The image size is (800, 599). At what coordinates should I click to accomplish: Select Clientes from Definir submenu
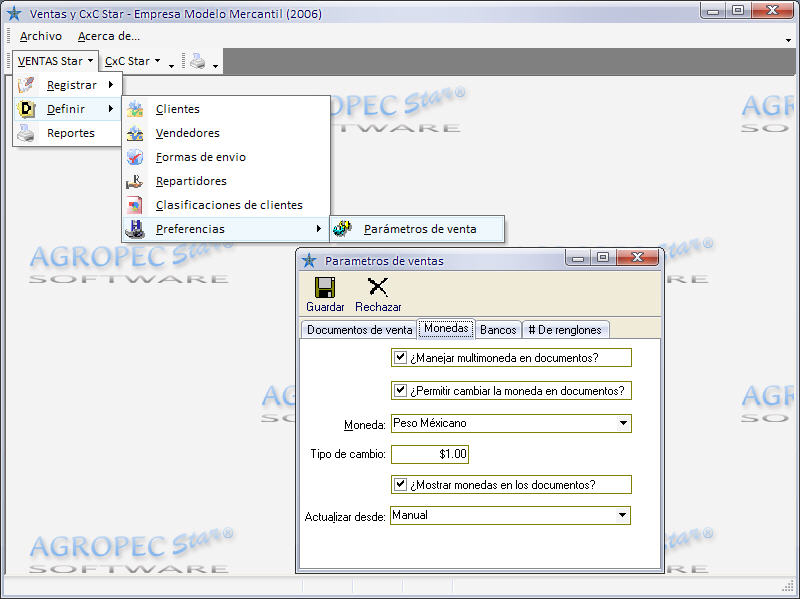(226, 109)
